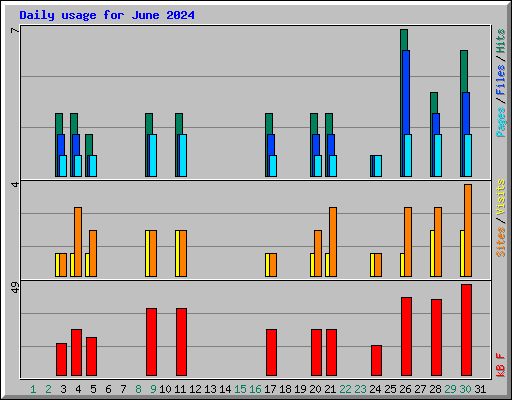This screenshot has height=400, width=512.
Task: Click the red KB bar for day 26
Action: tap(406, 336)
